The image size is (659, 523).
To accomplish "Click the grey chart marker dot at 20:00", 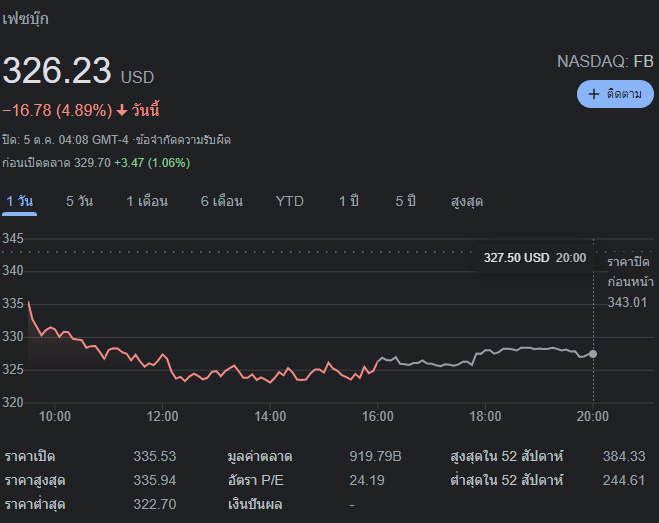I will coord(593,354).
